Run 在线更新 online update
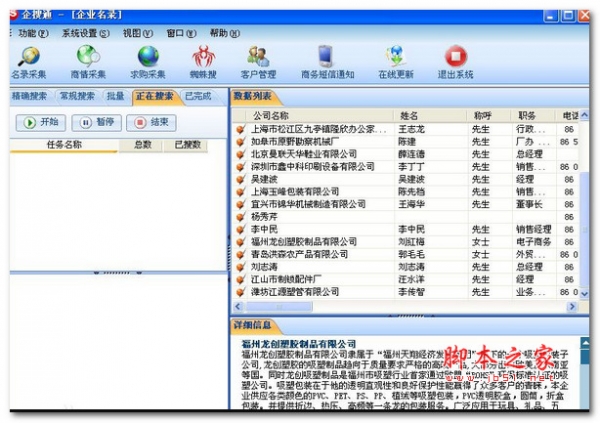Image resolution: width=600 pixels, height=423 pixels. pos(396,62)
